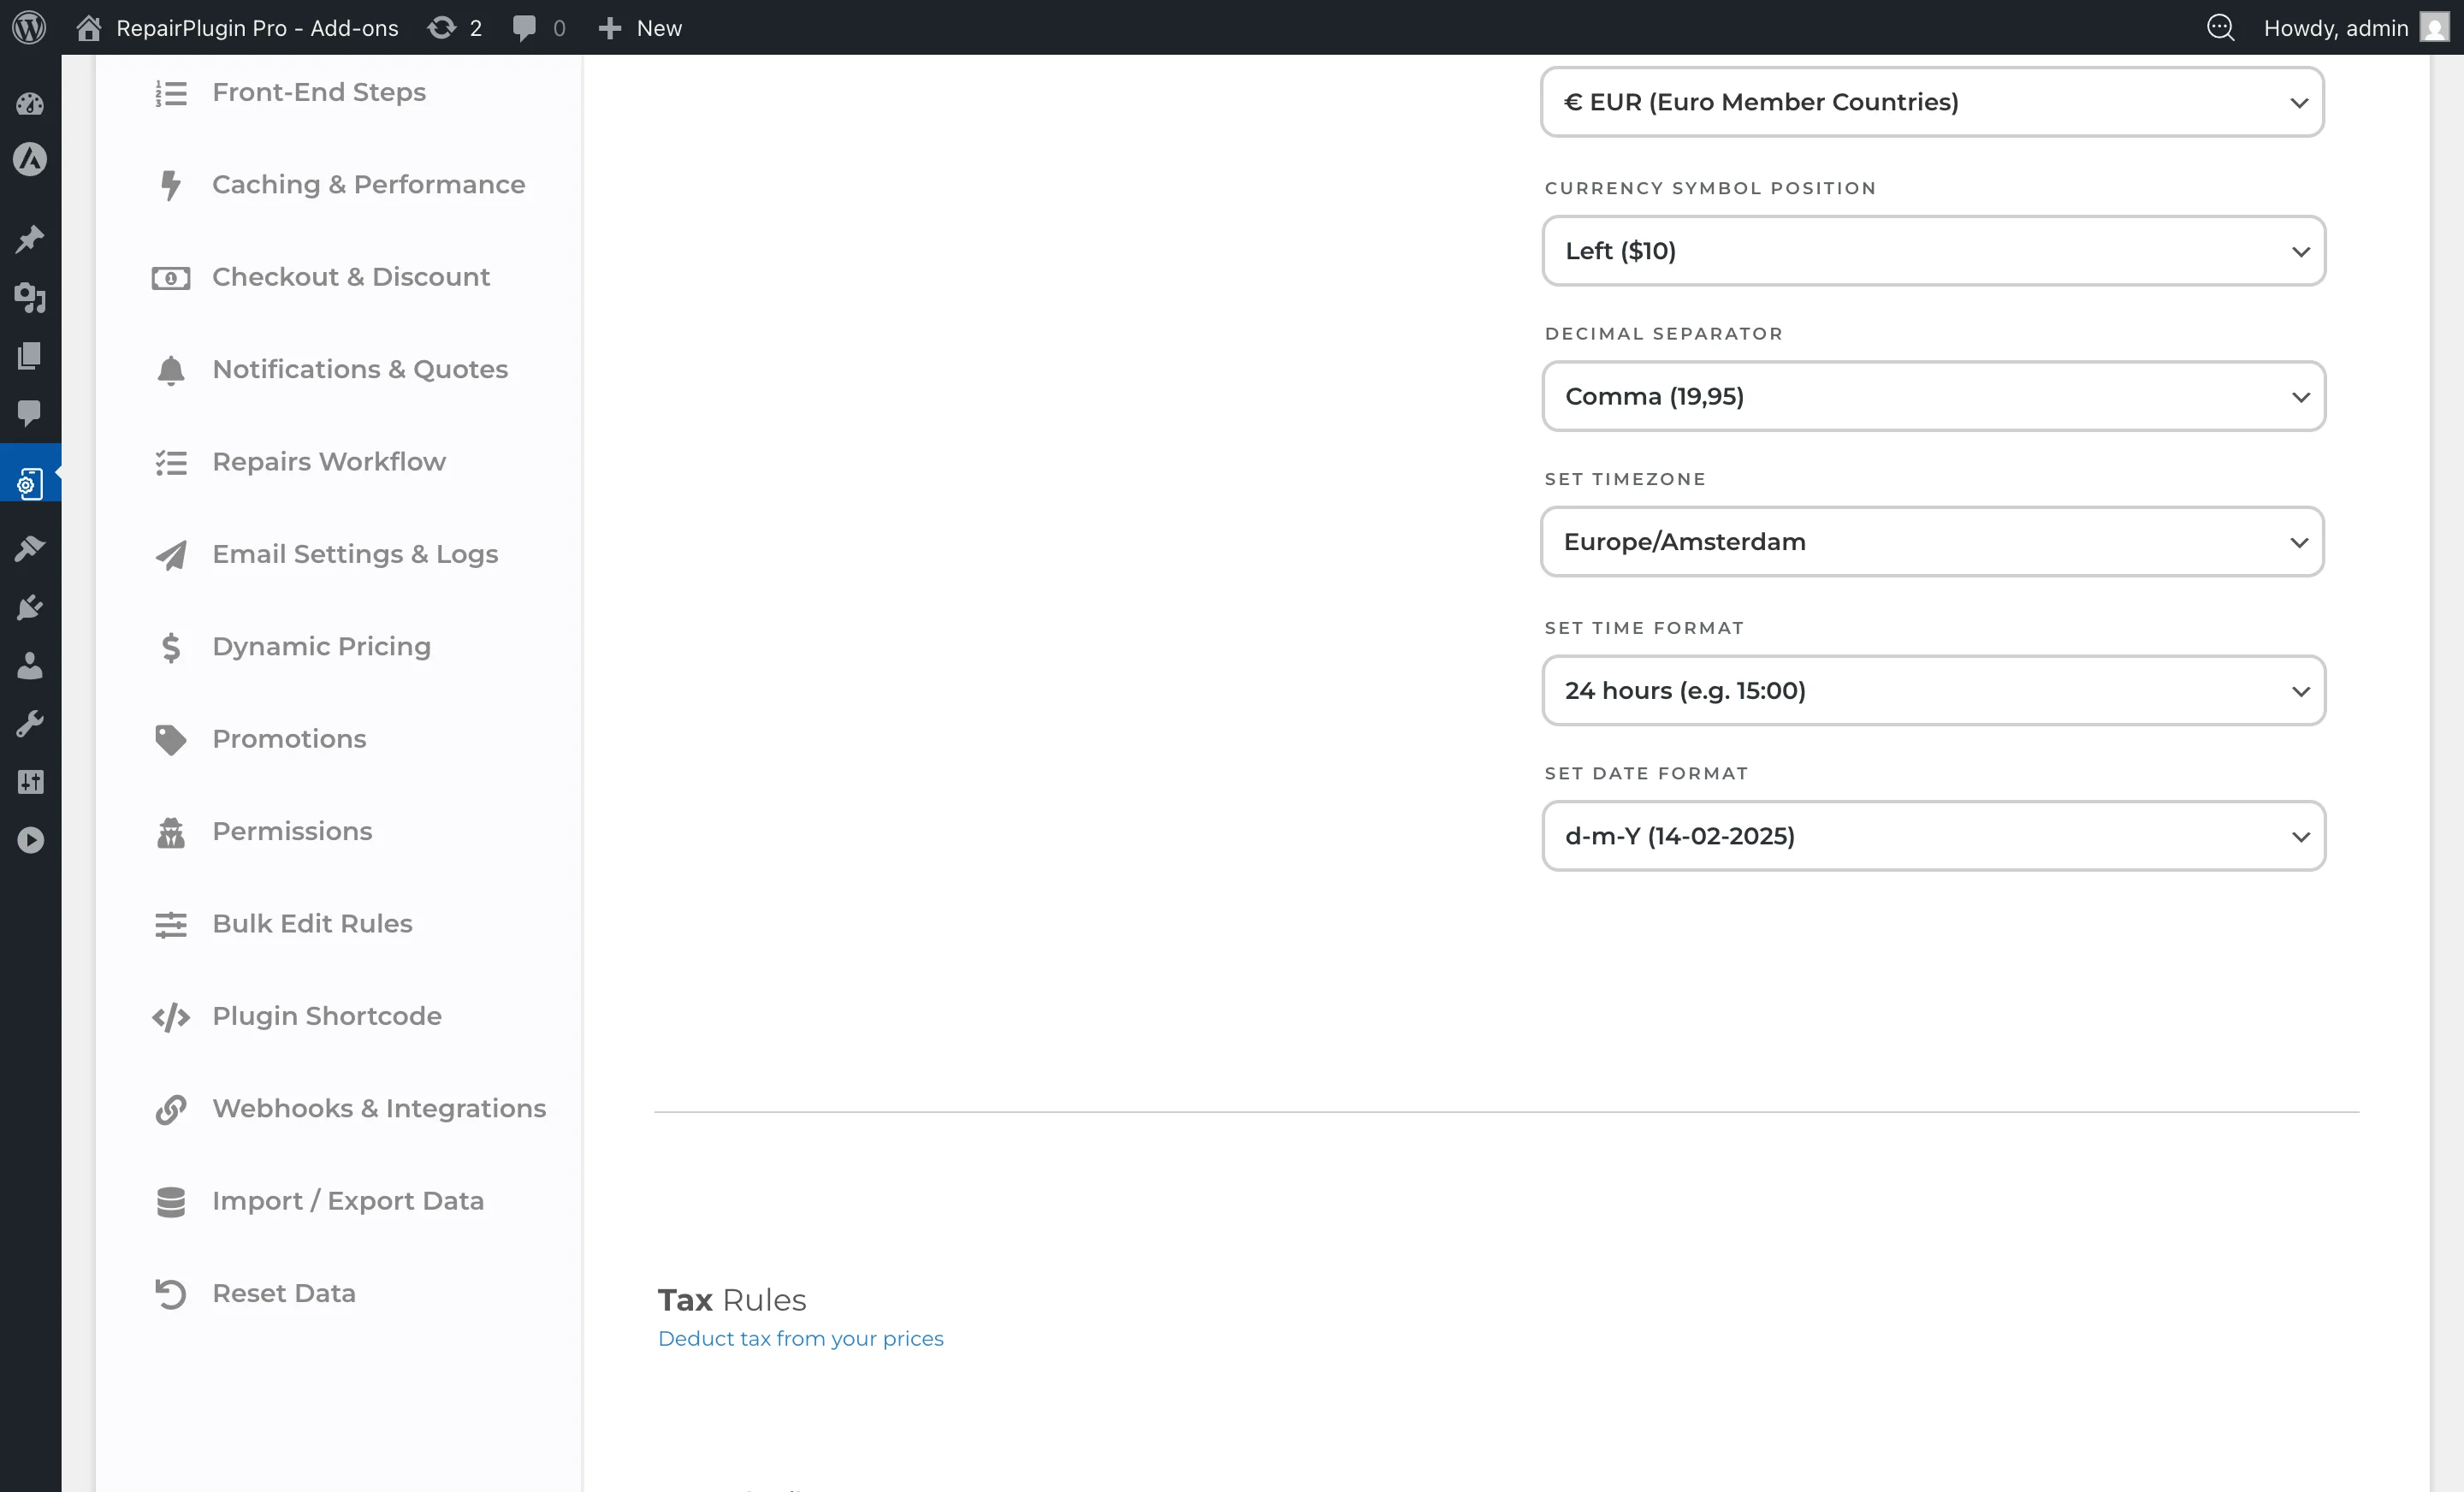The height and width of the screenshot is (1492, 2464).
Task: Click the home icon beside site name
Action: (89, 28)
